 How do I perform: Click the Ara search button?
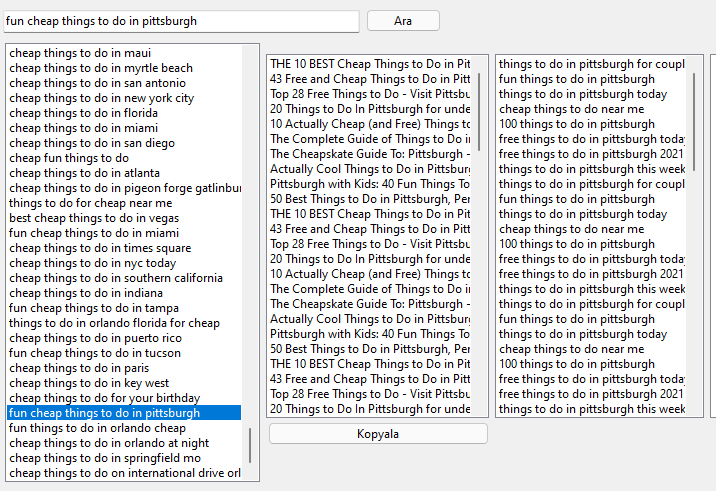403,21
